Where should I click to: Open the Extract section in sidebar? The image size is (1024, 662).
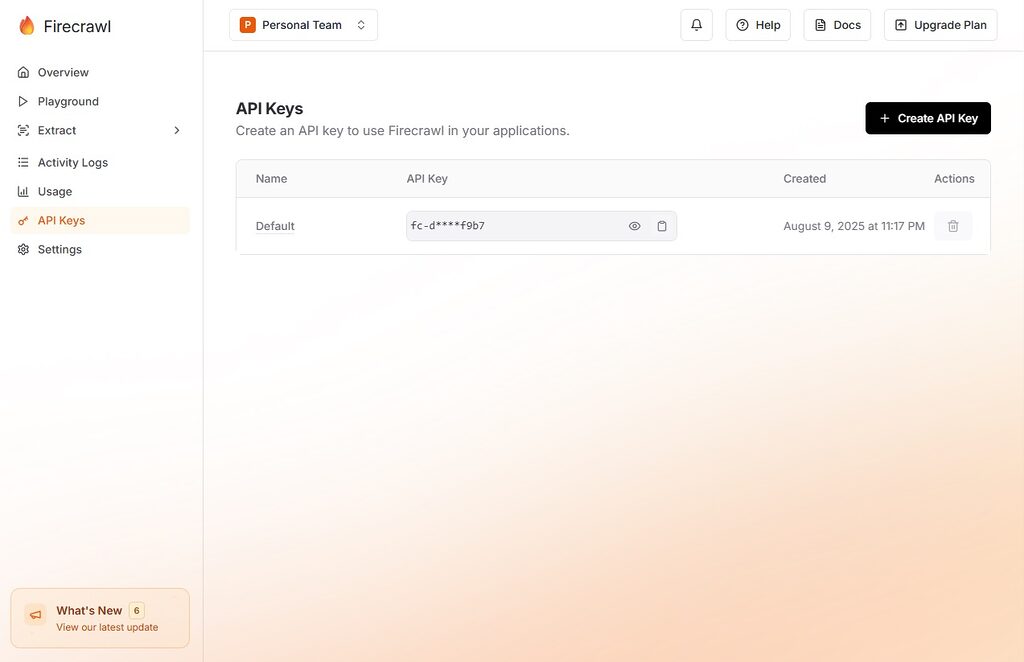tap(57, 130)
